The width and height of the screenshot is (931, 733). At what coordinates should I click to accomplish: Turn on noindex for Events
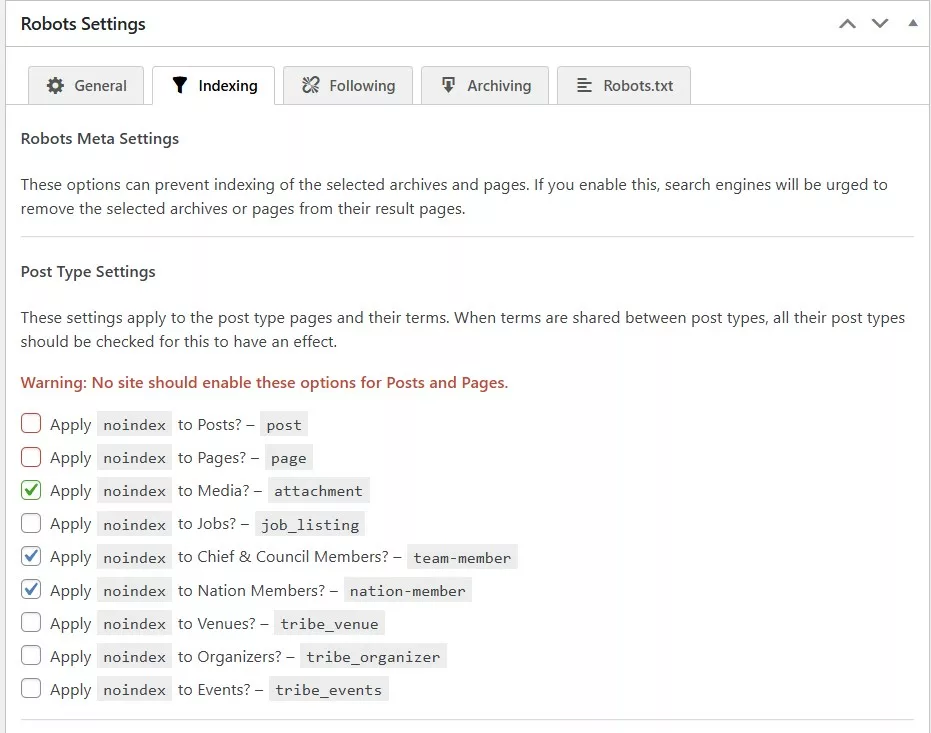[x=31, y=689]
